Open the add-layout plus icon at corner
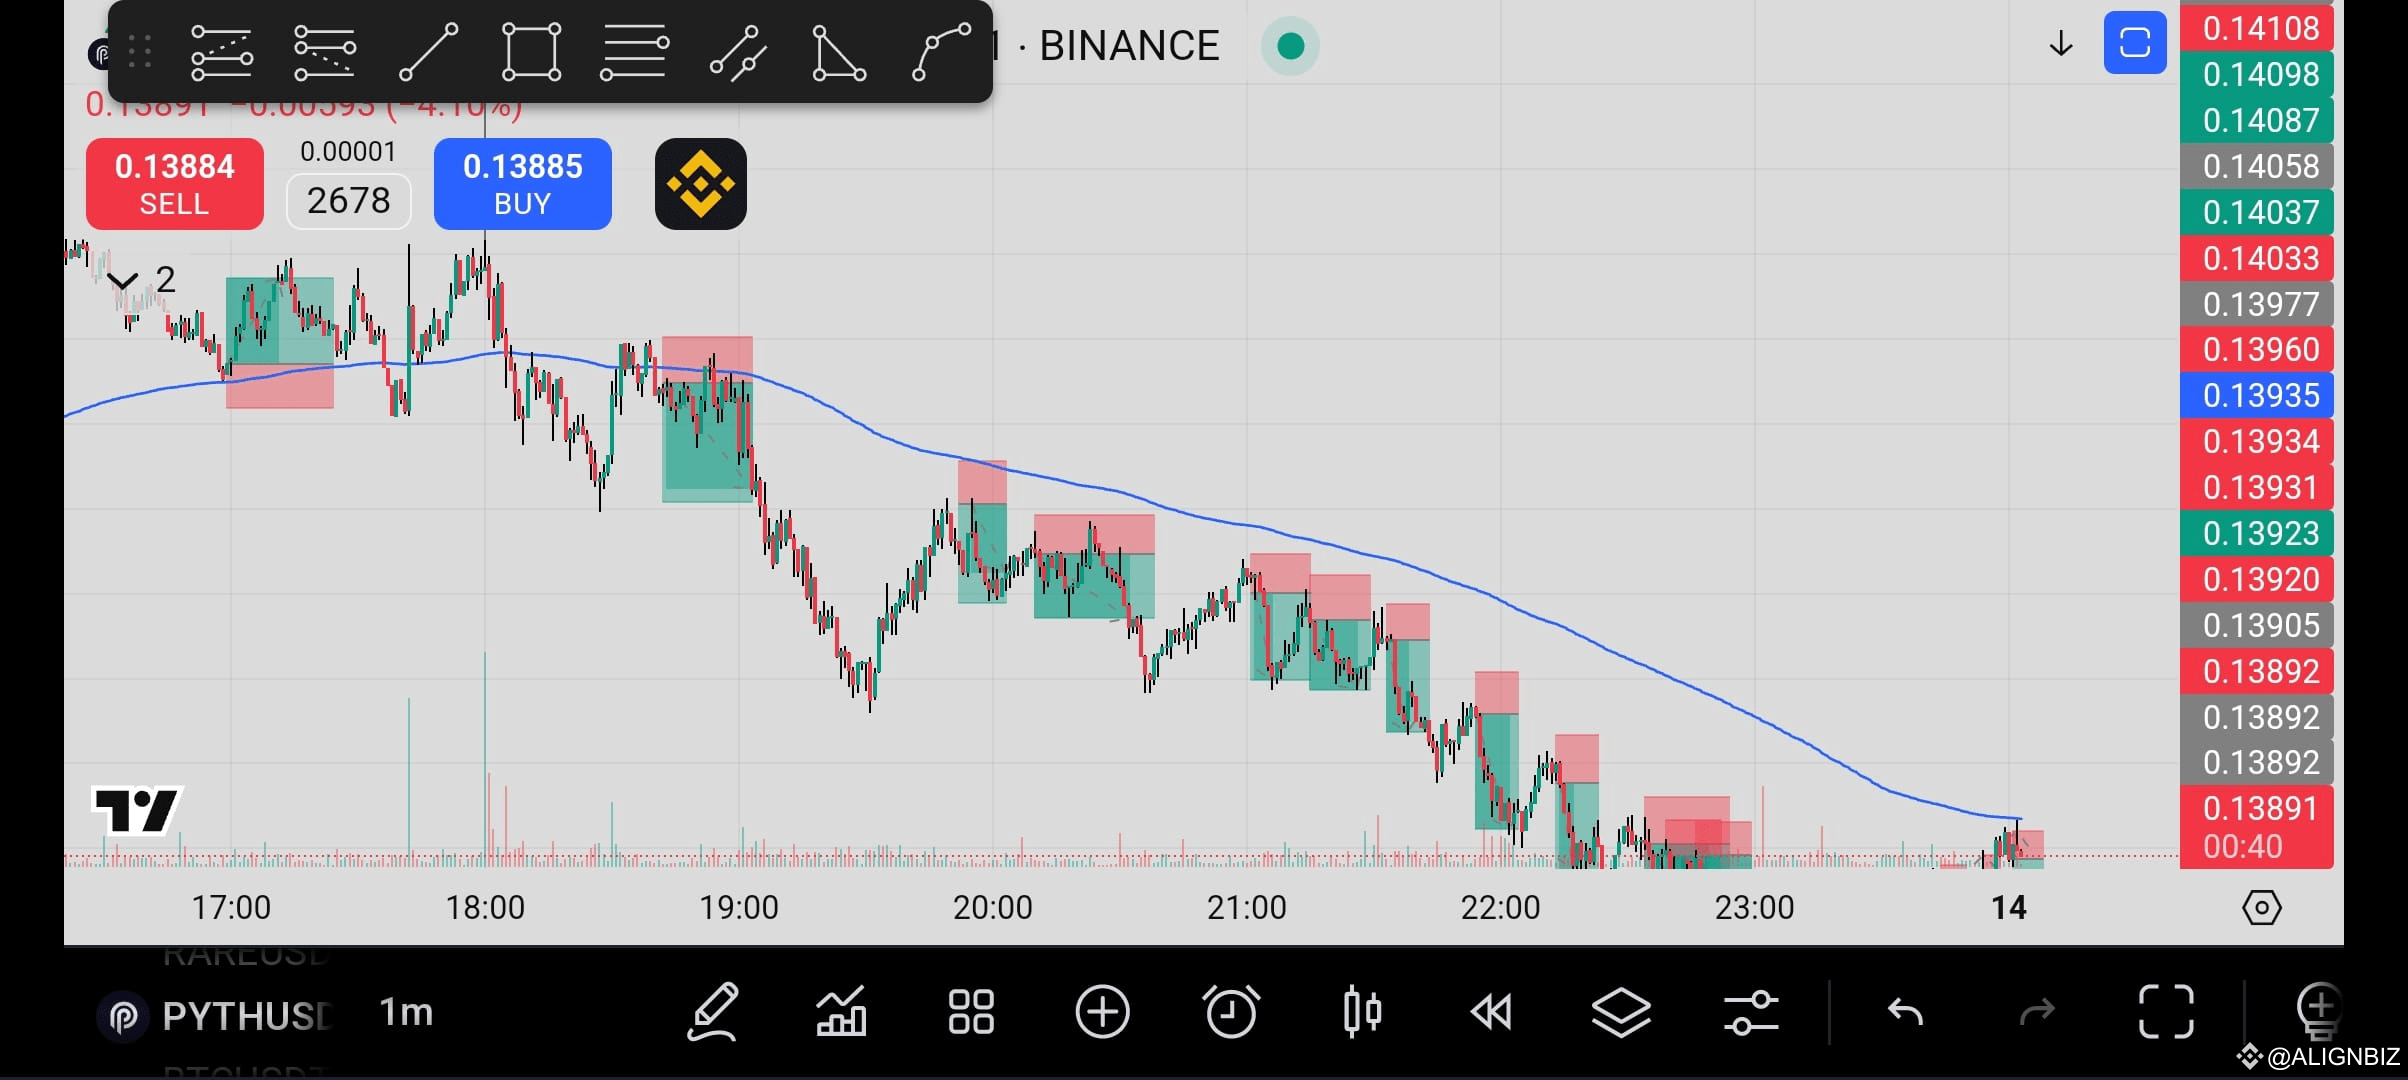This screenshot has width=2408, height=1080. pyautogui.click(x=2319, y=1010)
